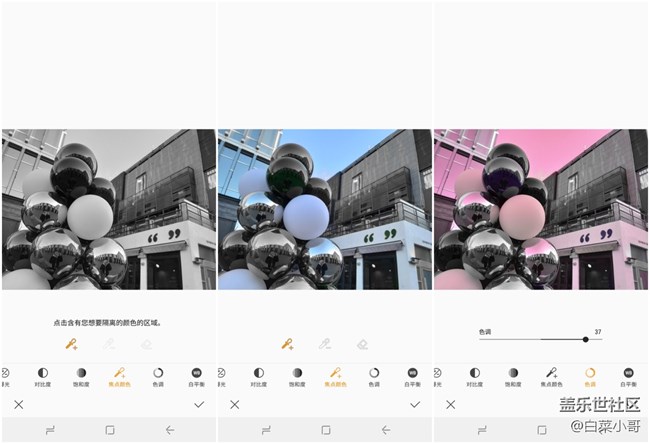Tap the eraser icon in the left screen

pyautogui.click(x=146, y=344)
